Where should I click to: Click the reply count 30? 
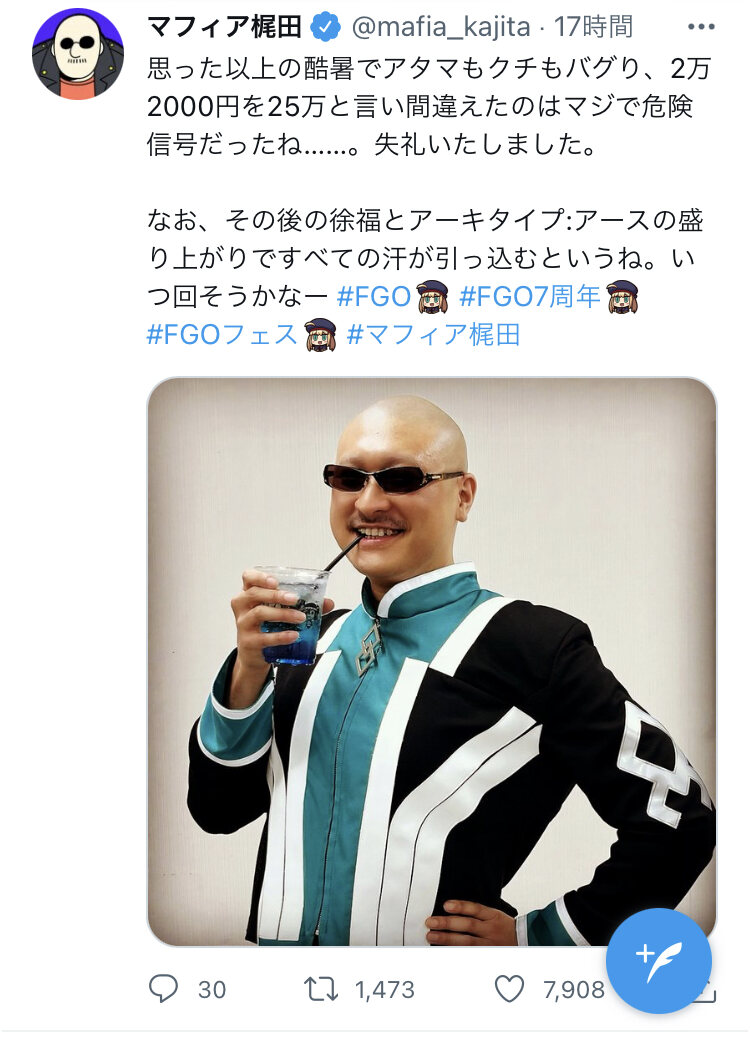pyautogui.click(x=212, y=990)
